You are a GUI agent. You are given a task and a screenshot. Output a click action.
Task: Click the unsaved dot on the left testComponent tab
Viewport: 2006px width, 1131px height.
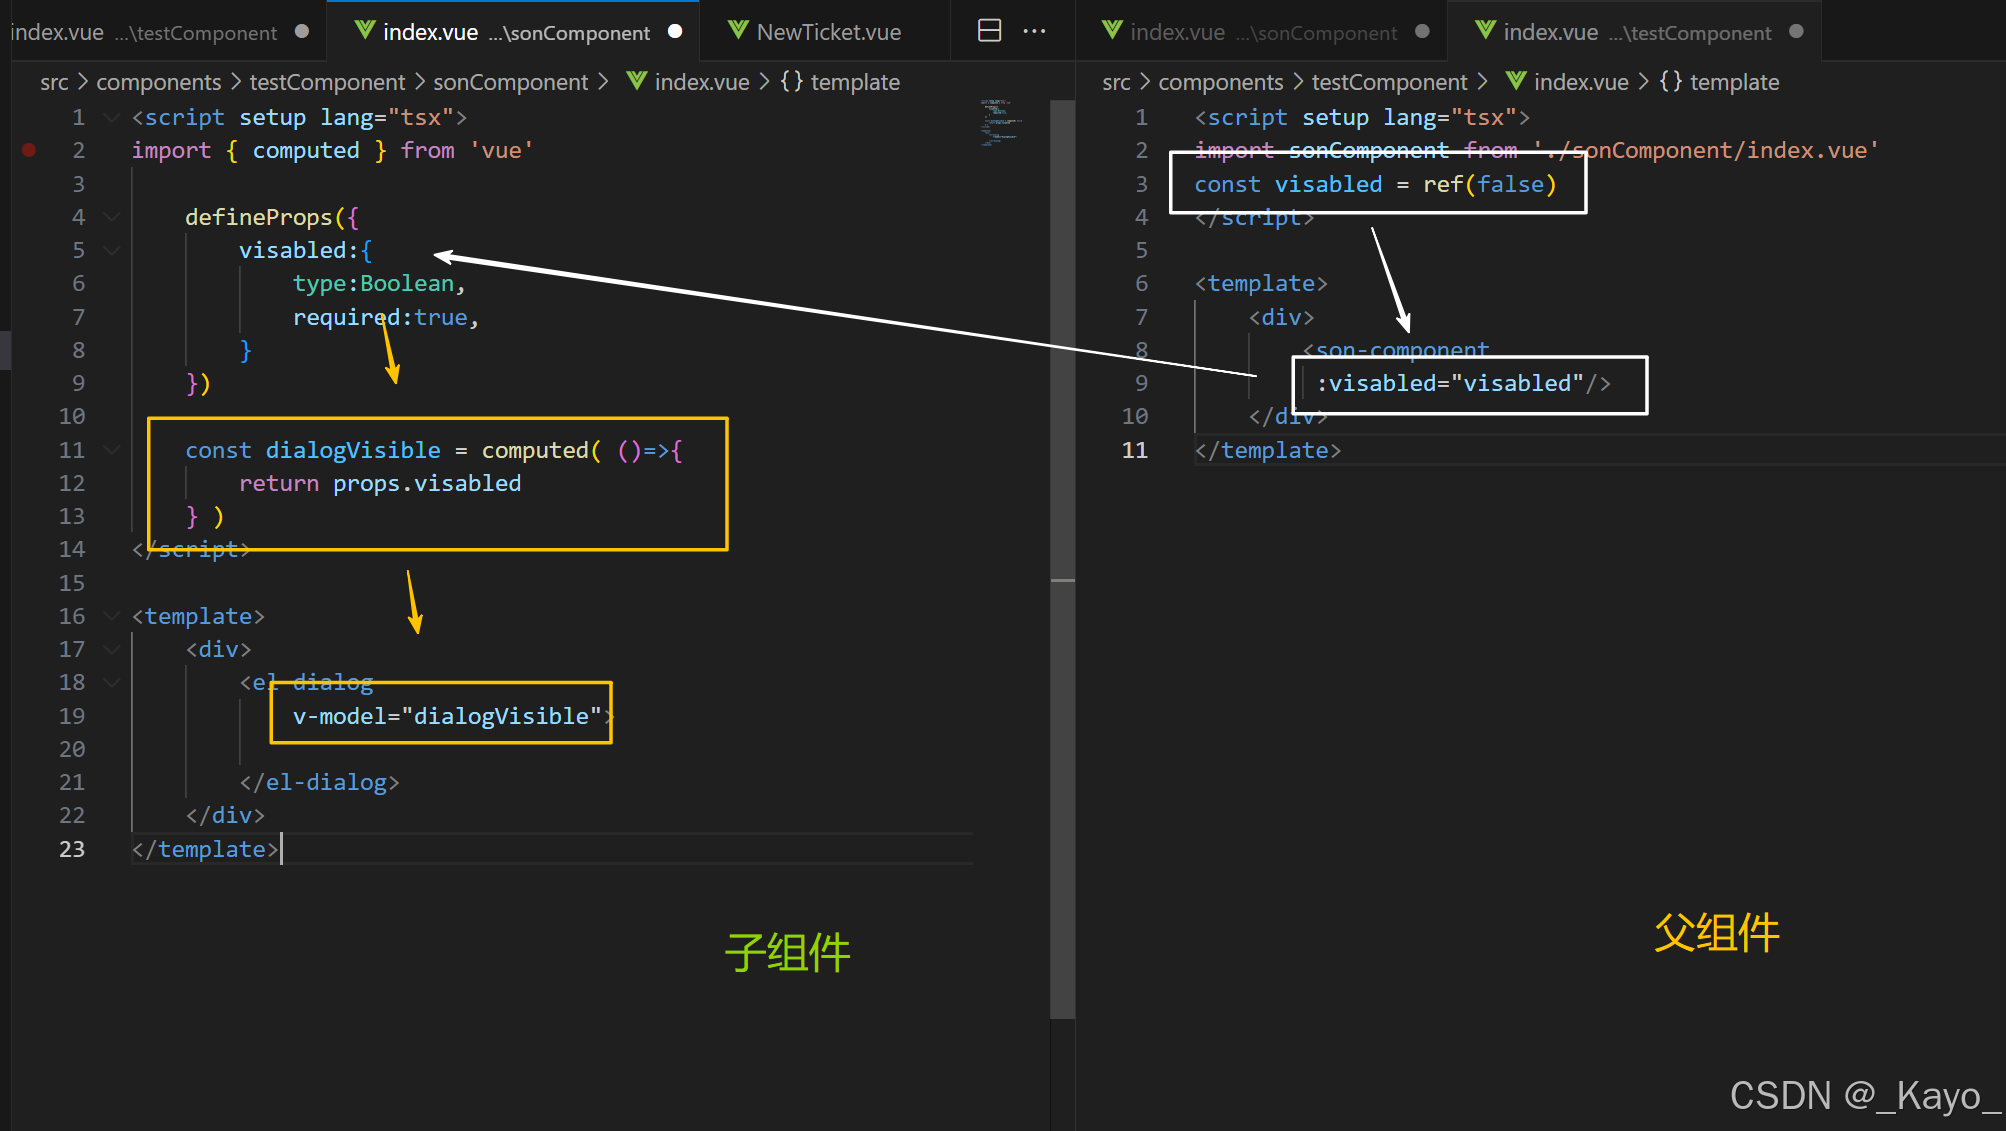point(302,31)
